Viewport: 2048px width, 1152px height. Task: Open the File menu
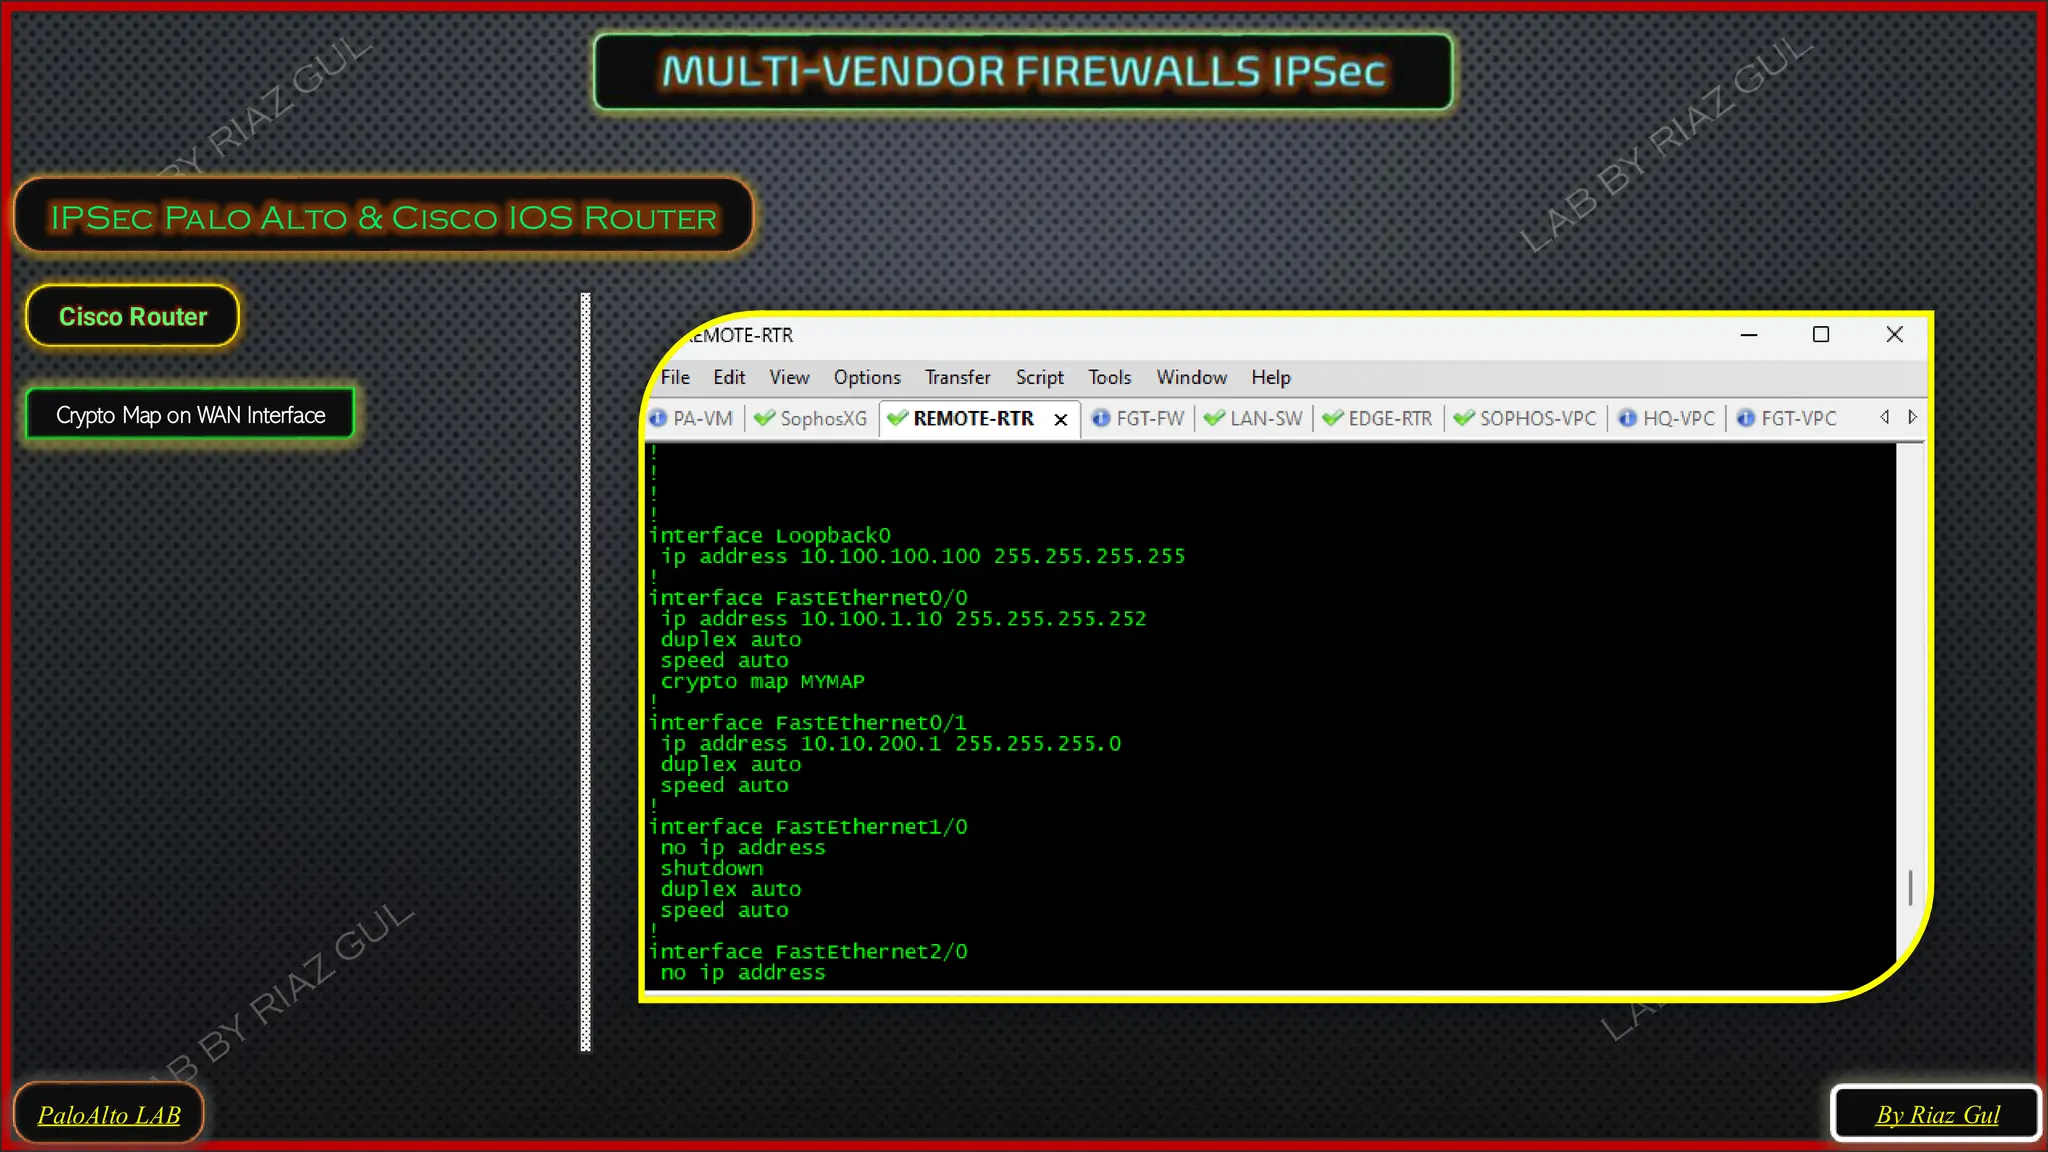point(675,377)
